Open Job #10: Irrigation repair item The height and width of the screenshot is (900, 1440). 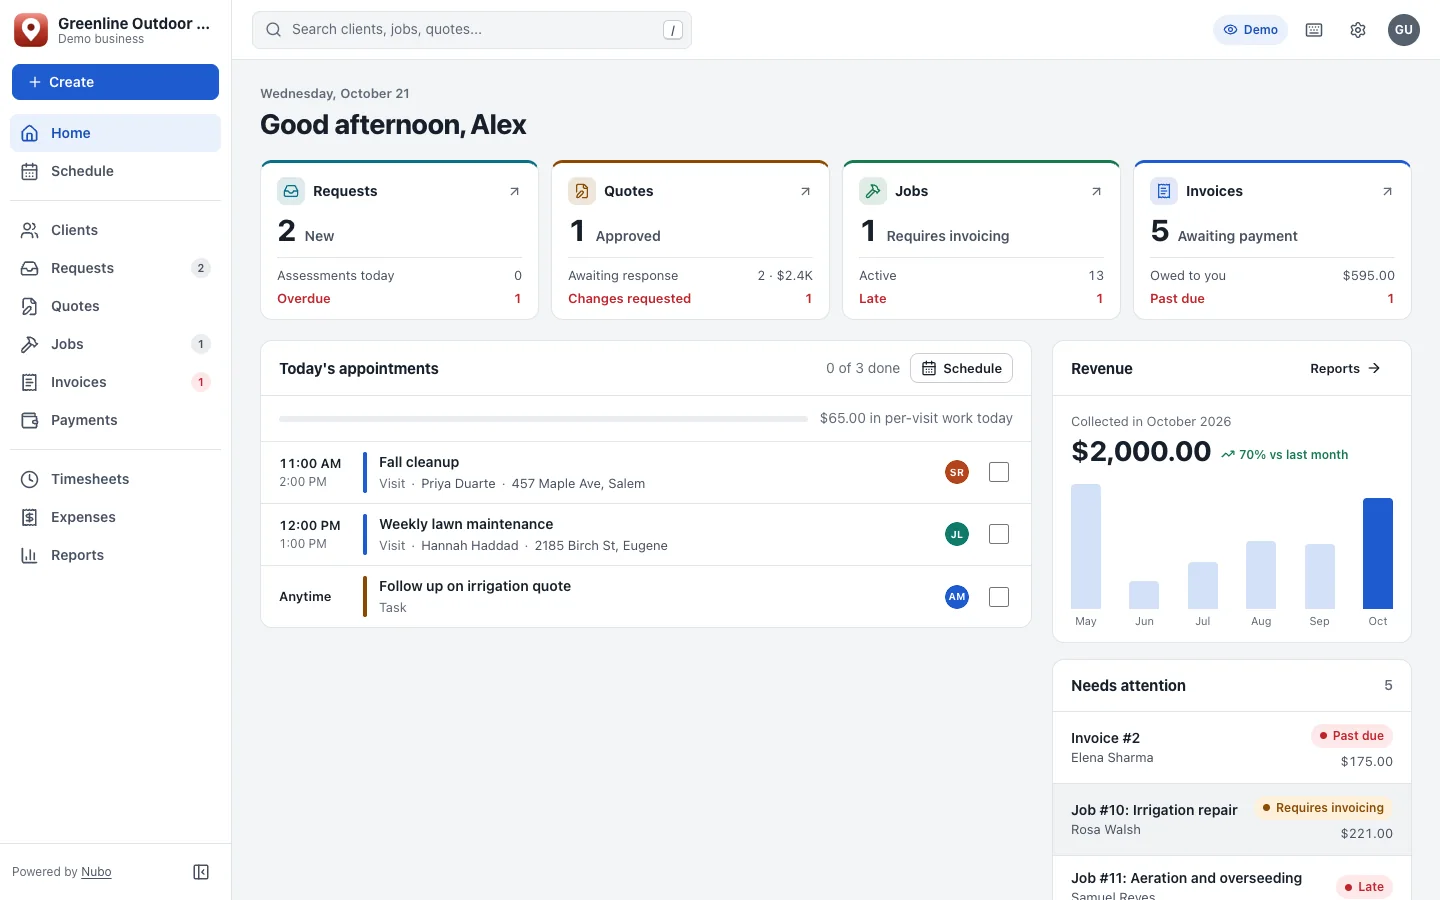(1232, 820)
